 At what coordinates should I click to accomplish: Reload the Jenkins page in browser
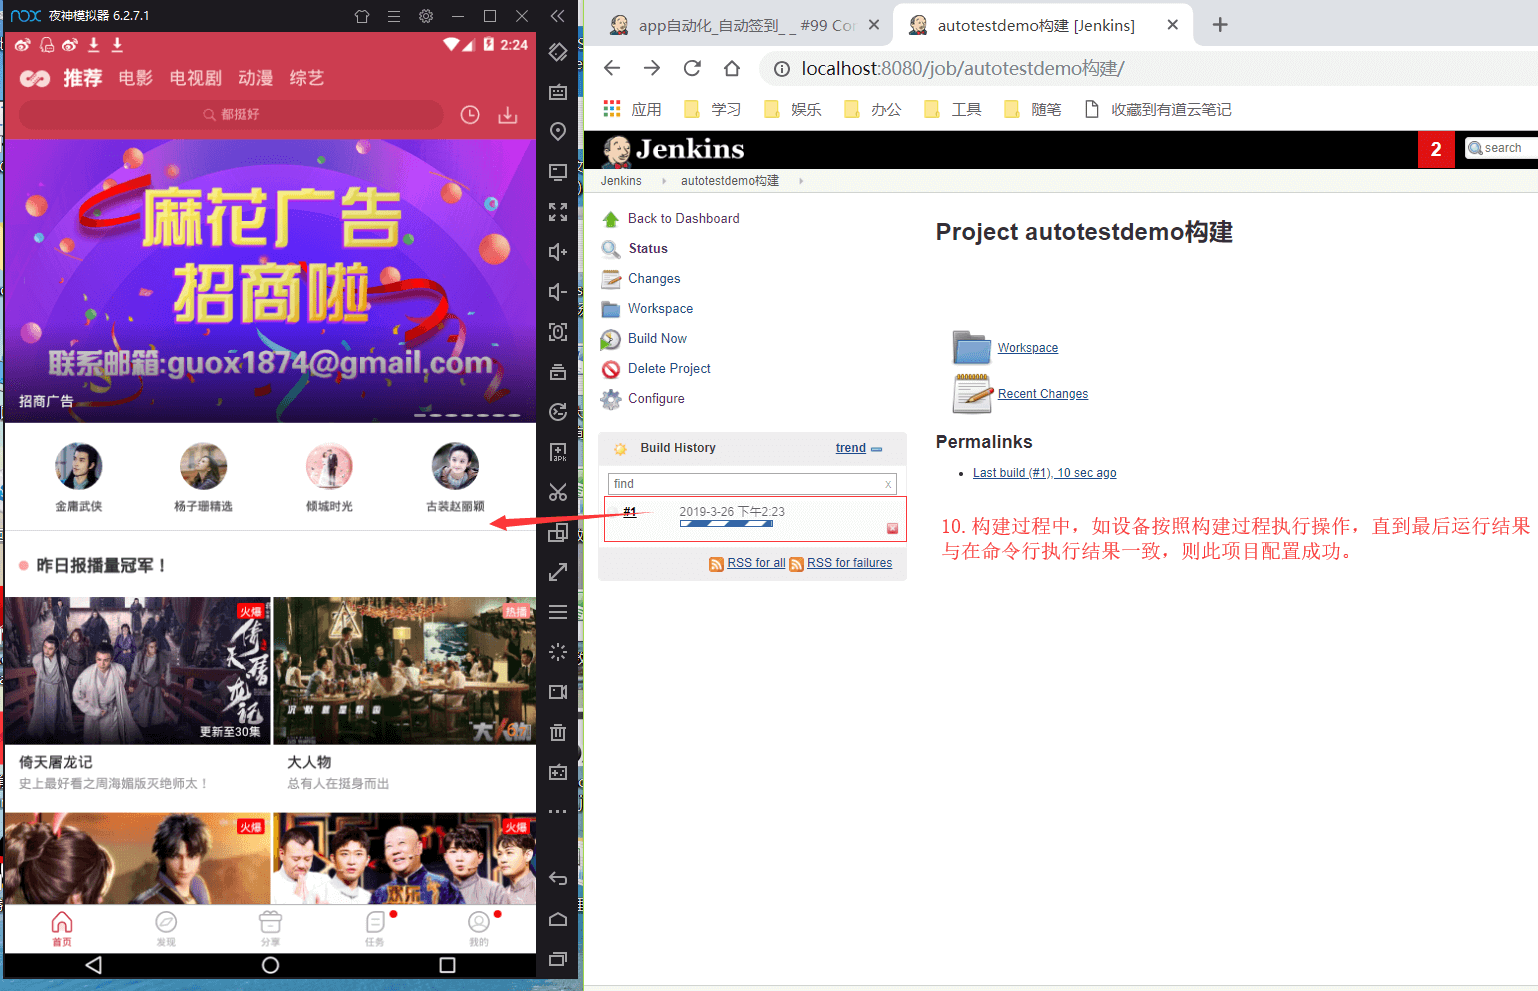(x=692, y=68)
